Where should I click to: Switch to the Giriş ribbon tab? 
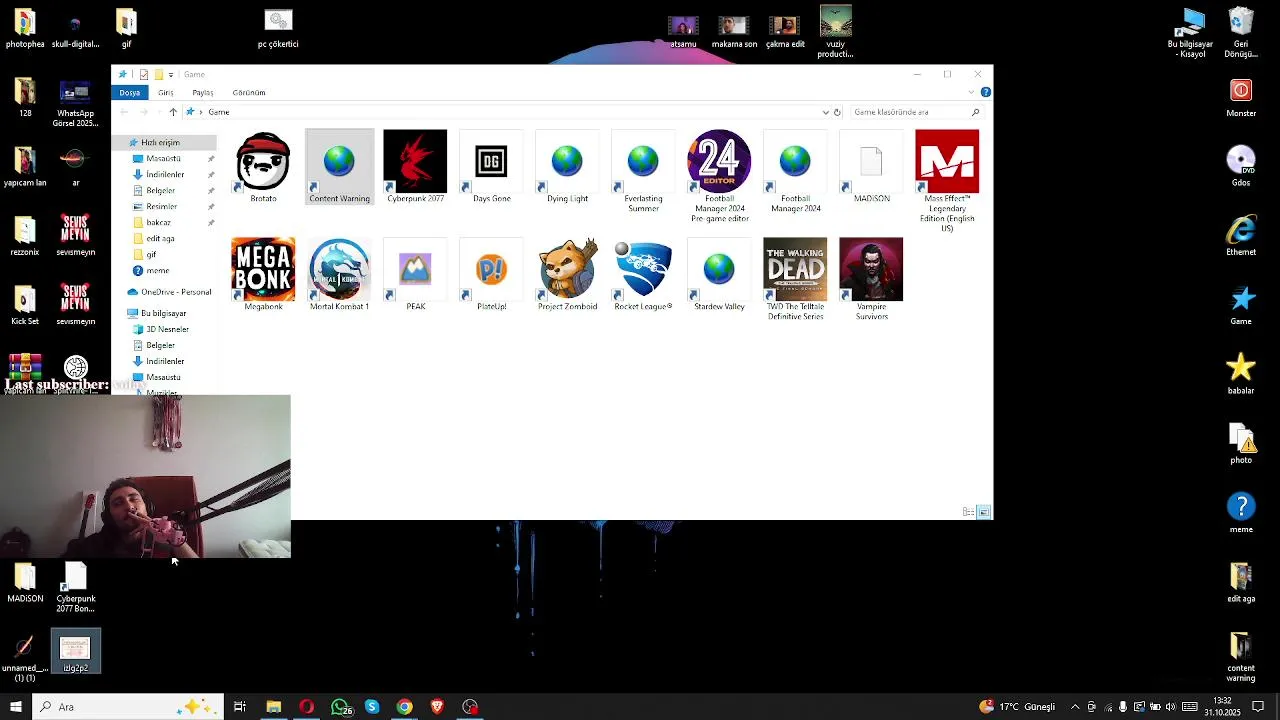tap(166, 92)
